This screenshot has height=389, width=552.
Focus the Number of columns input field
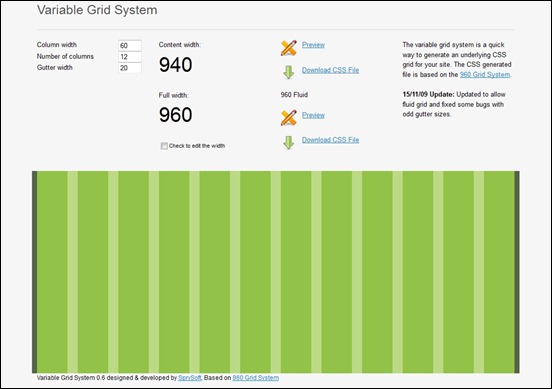tap(130, 57)
